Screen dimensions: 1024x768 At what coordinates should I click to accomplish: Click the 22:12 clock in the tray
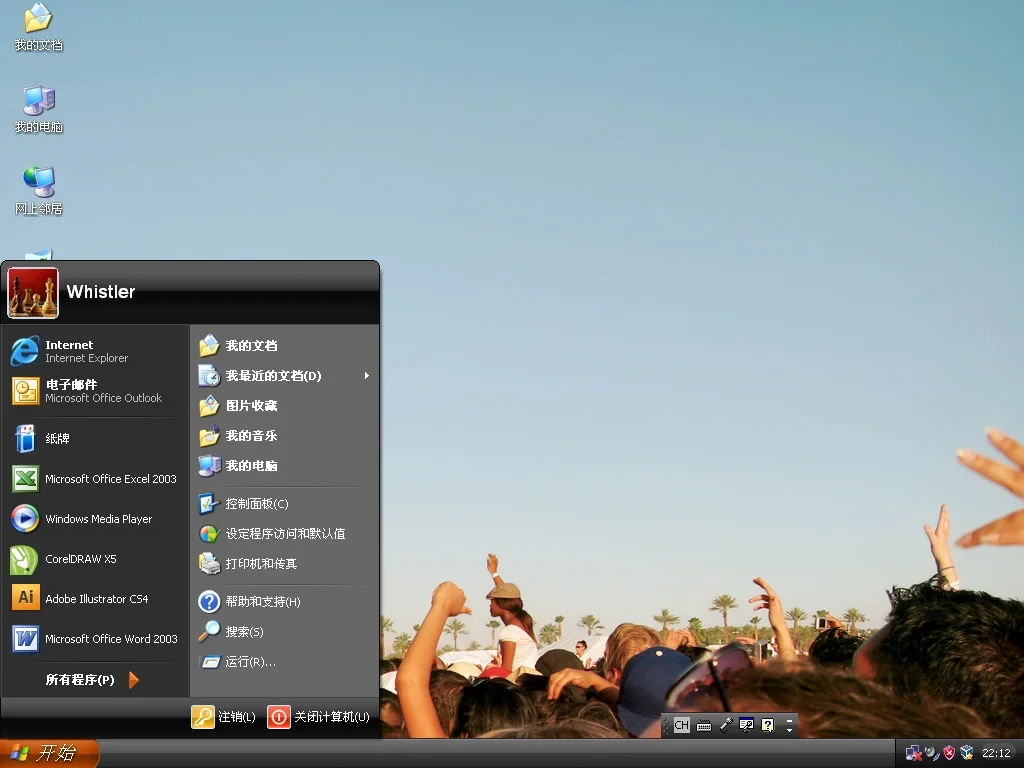[996, 753]
